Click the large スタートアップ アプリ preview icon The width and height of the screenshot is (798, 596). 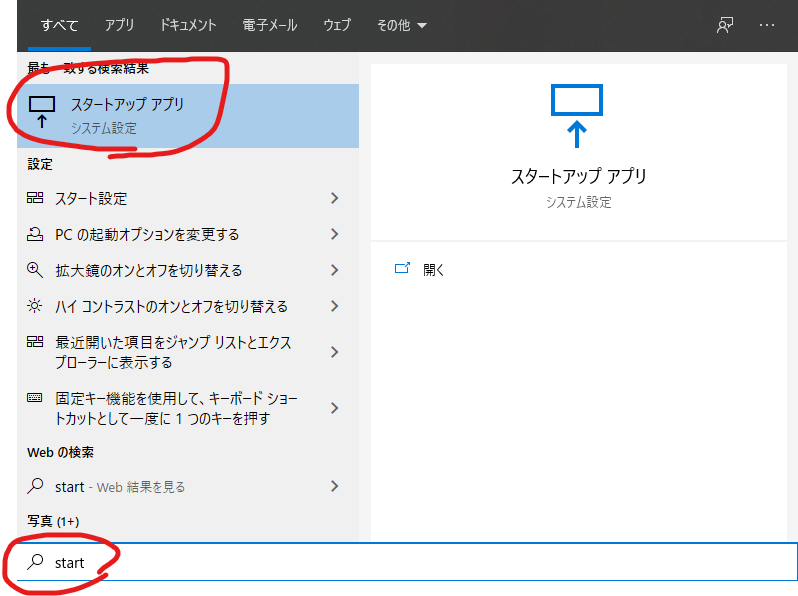[577, 116]
